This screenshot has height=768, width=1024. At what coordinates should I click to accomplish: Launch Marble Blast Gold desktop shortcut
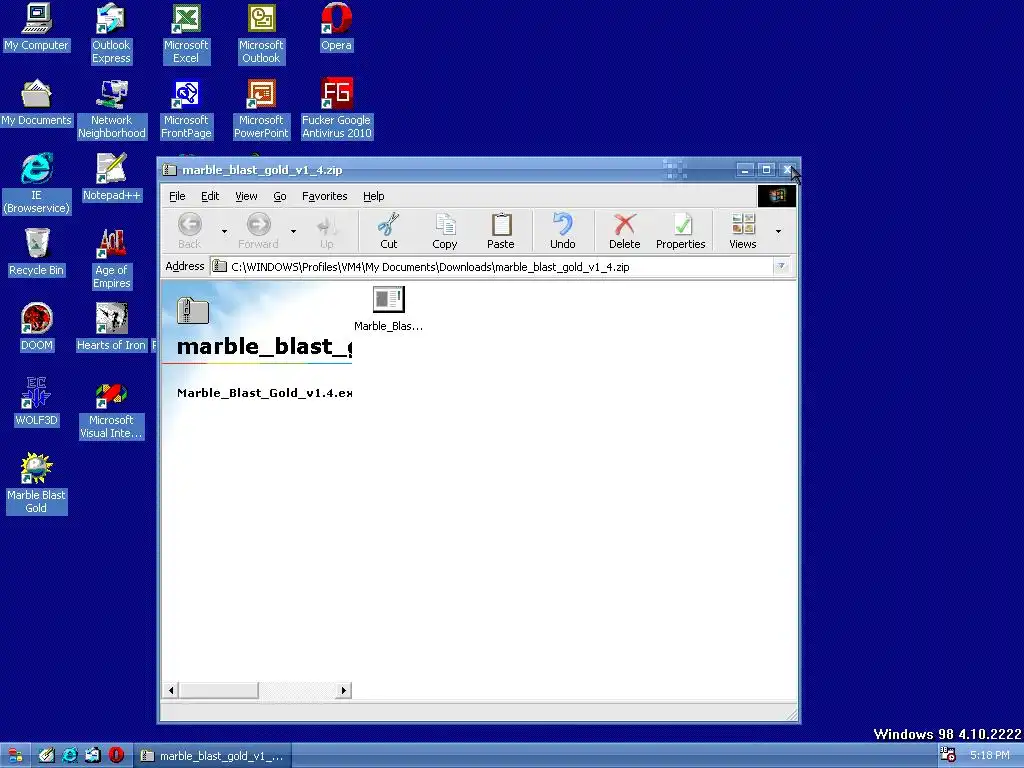click(36, 483)
